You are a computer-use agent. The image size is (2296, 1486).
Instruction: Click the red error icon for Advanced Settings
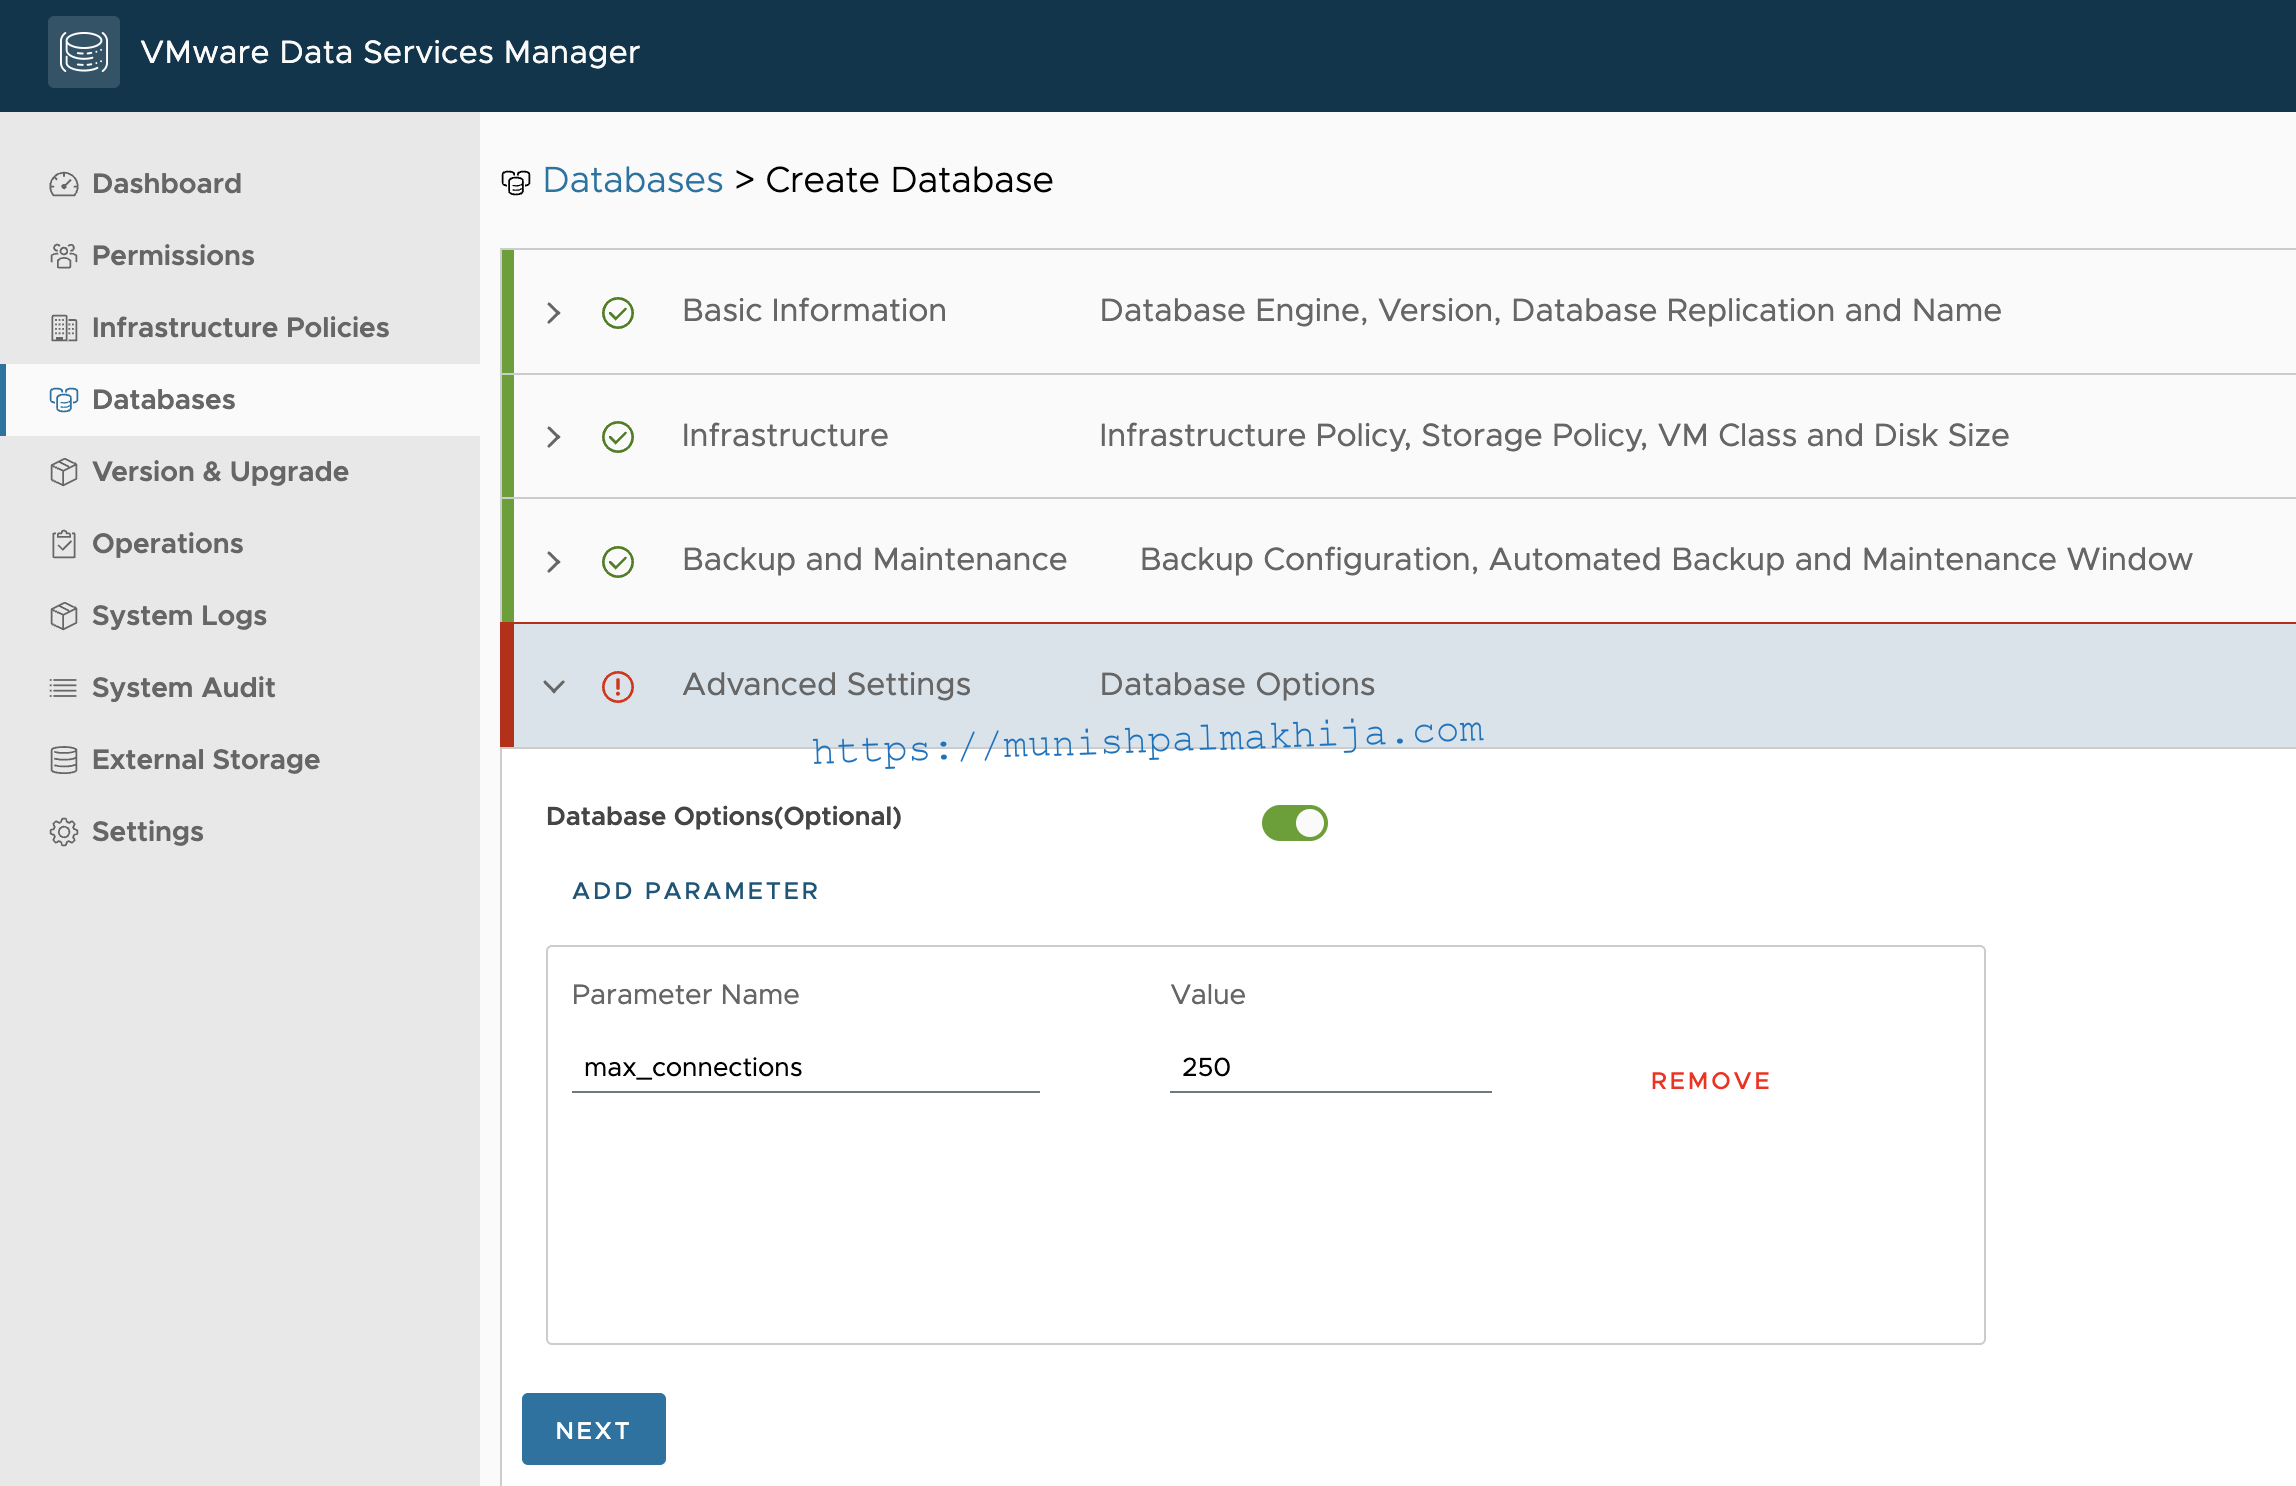pyautogui.click(x=618, y=687)
